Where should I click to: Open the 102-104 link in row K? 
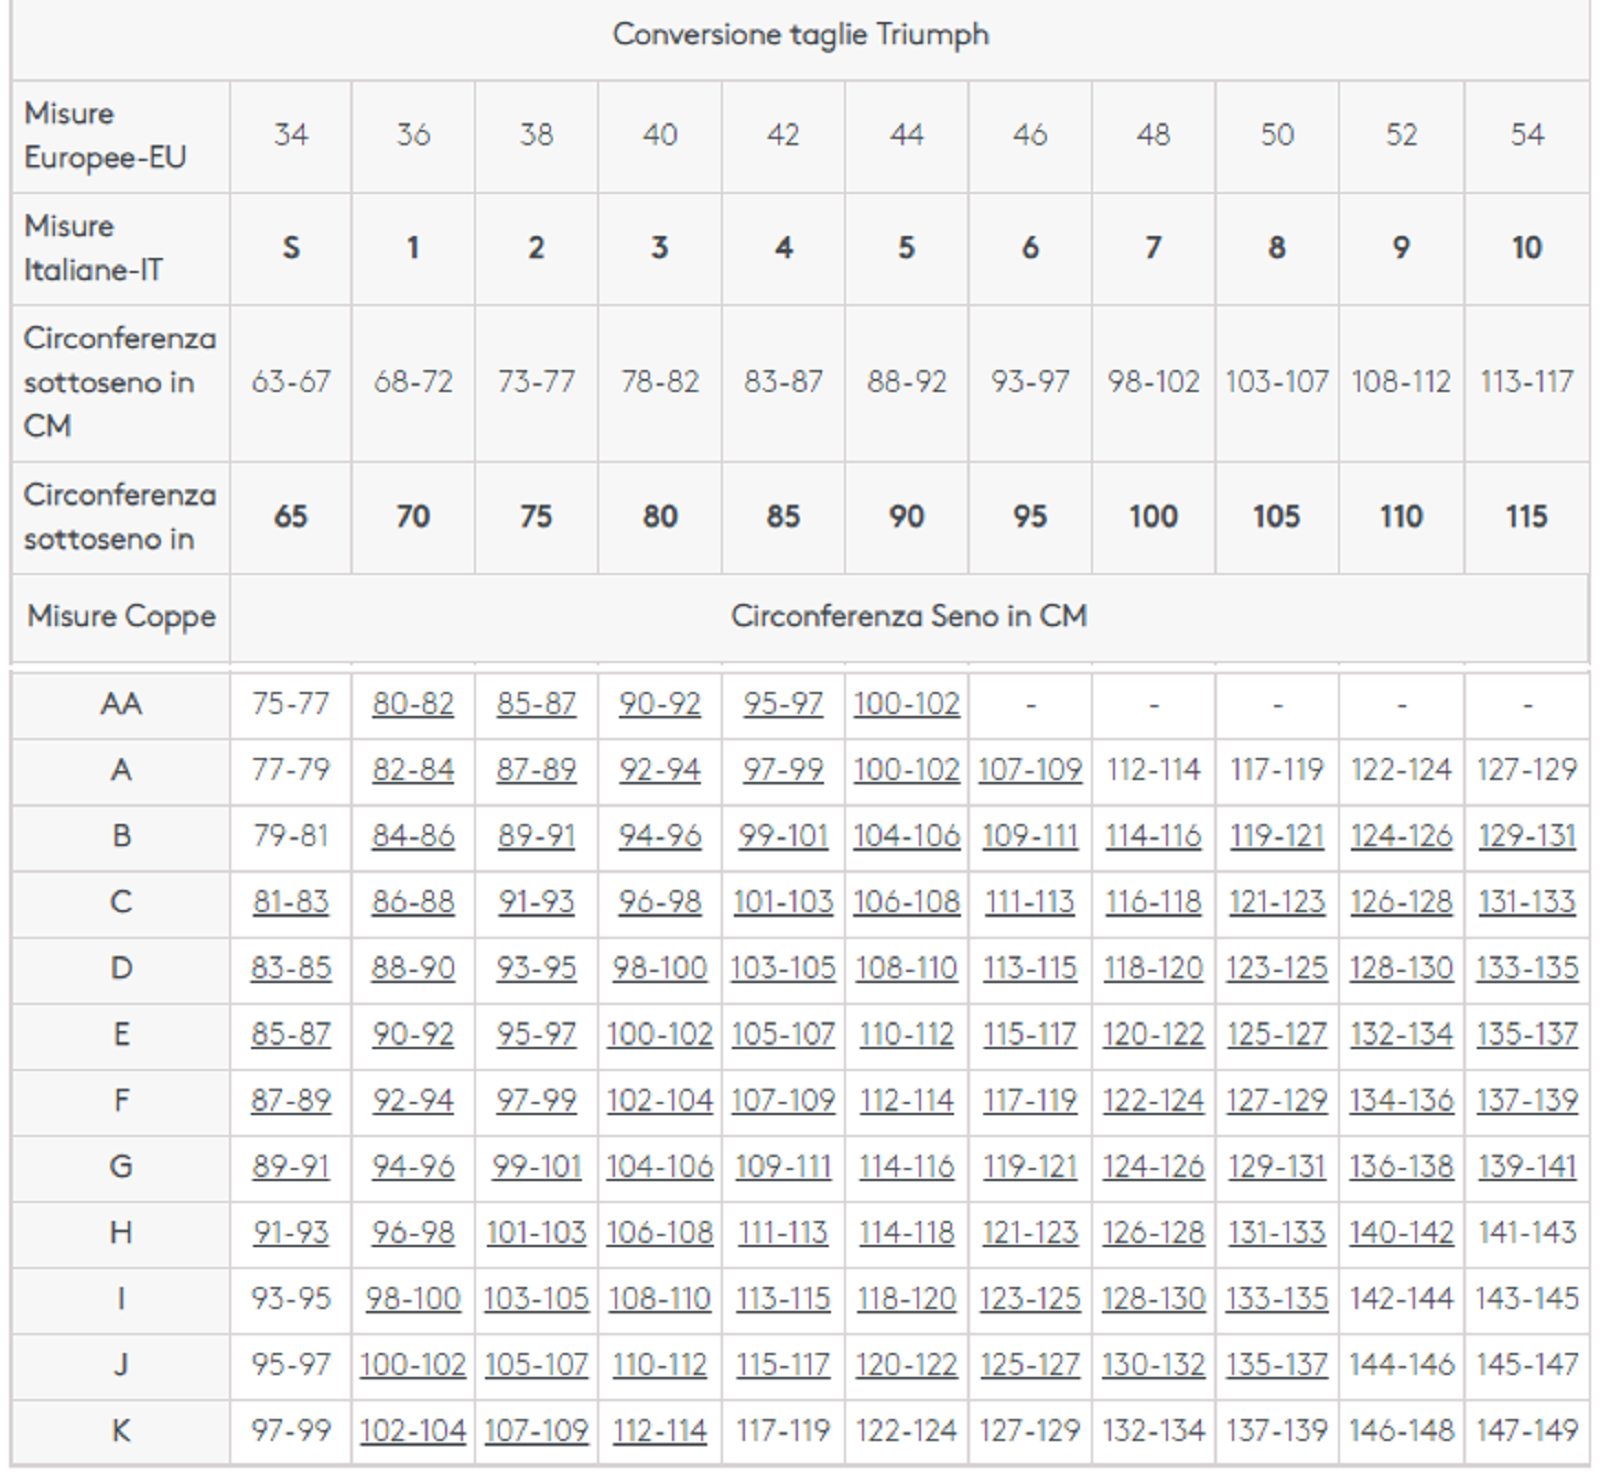click(x=413, y=1430)
